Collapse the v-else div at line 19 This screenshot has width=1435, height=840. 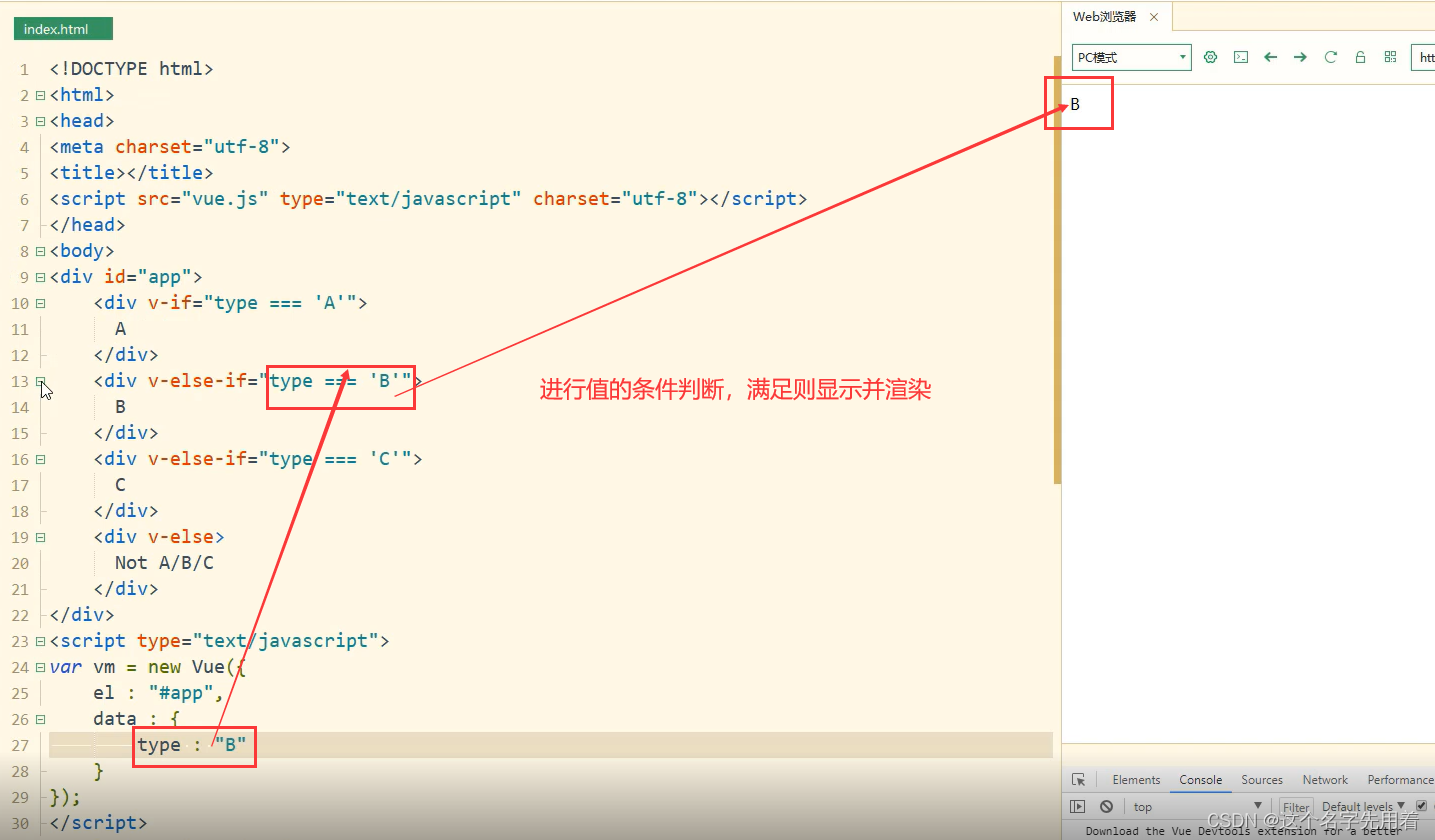point(40,537)
